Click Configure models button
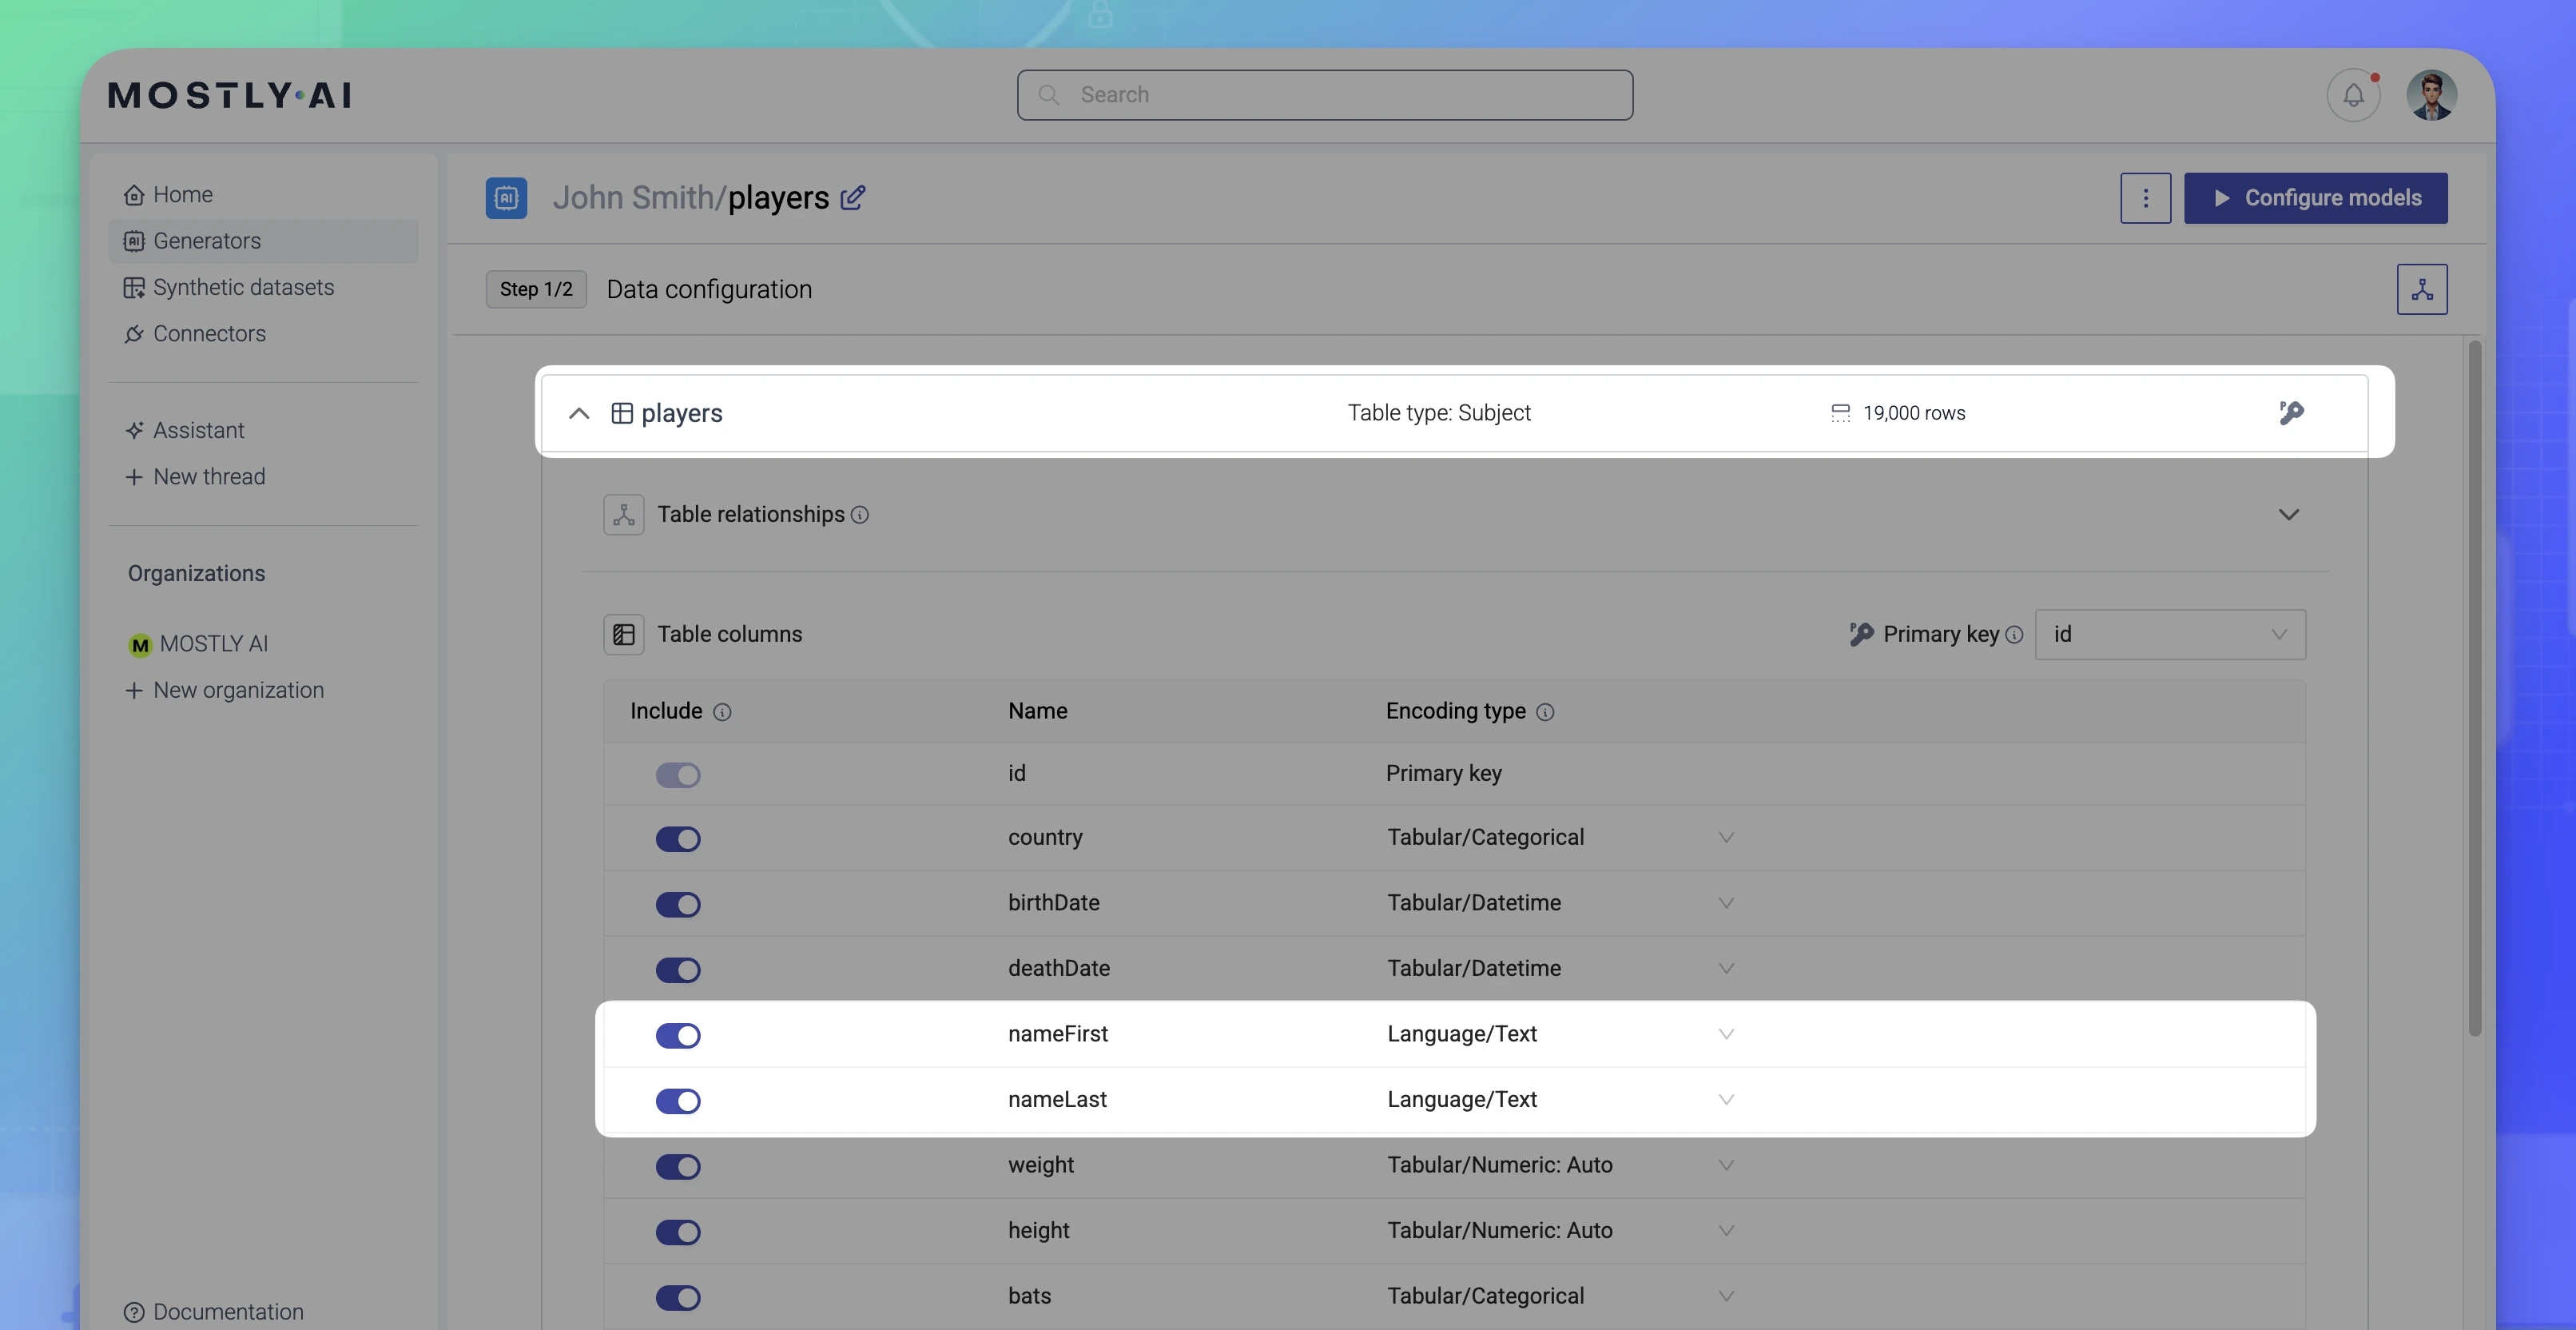Screen dimensions: 2576x1330 coord(2315,198)
